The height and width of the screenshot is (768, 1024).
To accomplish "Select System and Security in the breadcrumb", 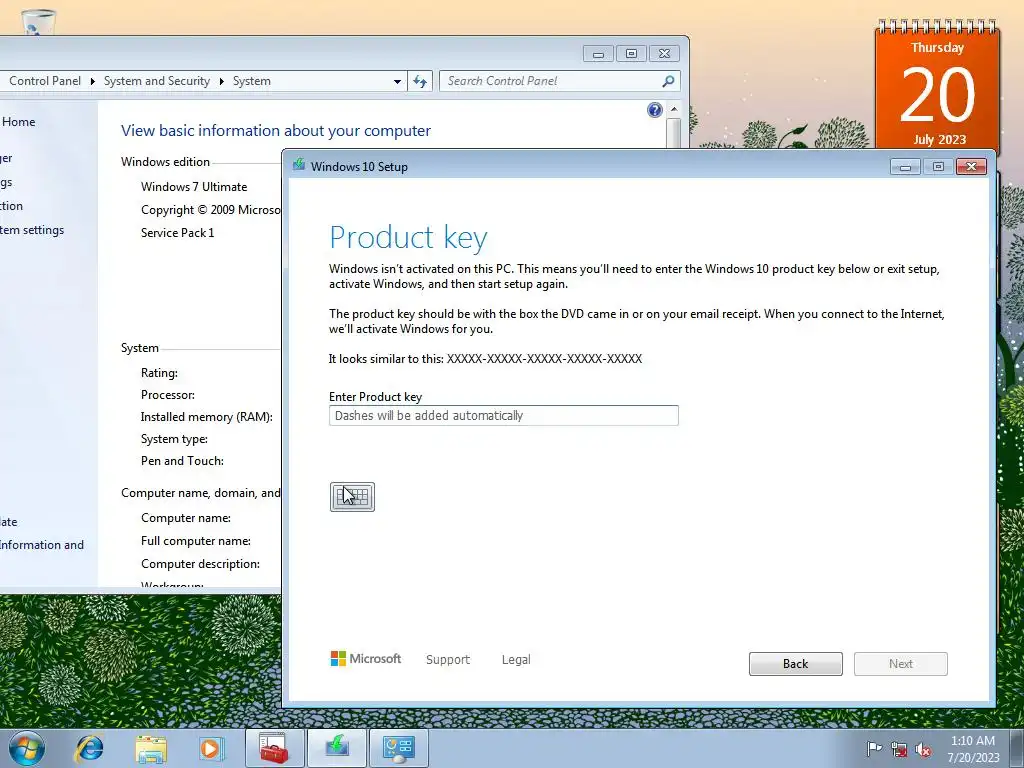I will 157,81.
